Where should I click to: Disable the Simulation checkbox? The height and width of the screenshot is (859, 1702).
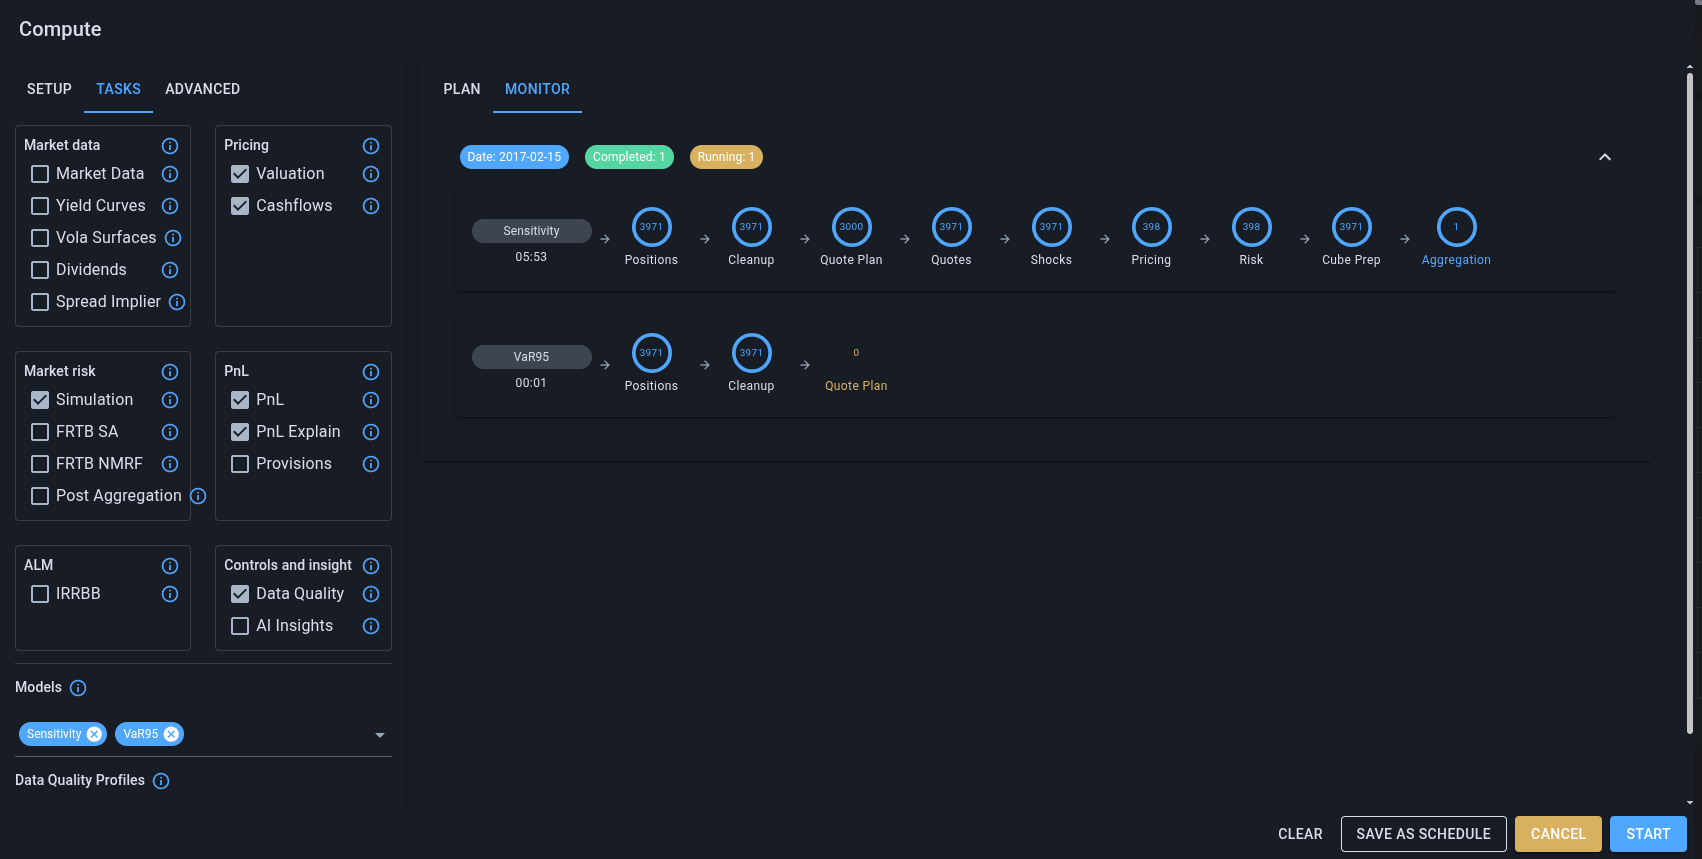[x=40, y=400]
